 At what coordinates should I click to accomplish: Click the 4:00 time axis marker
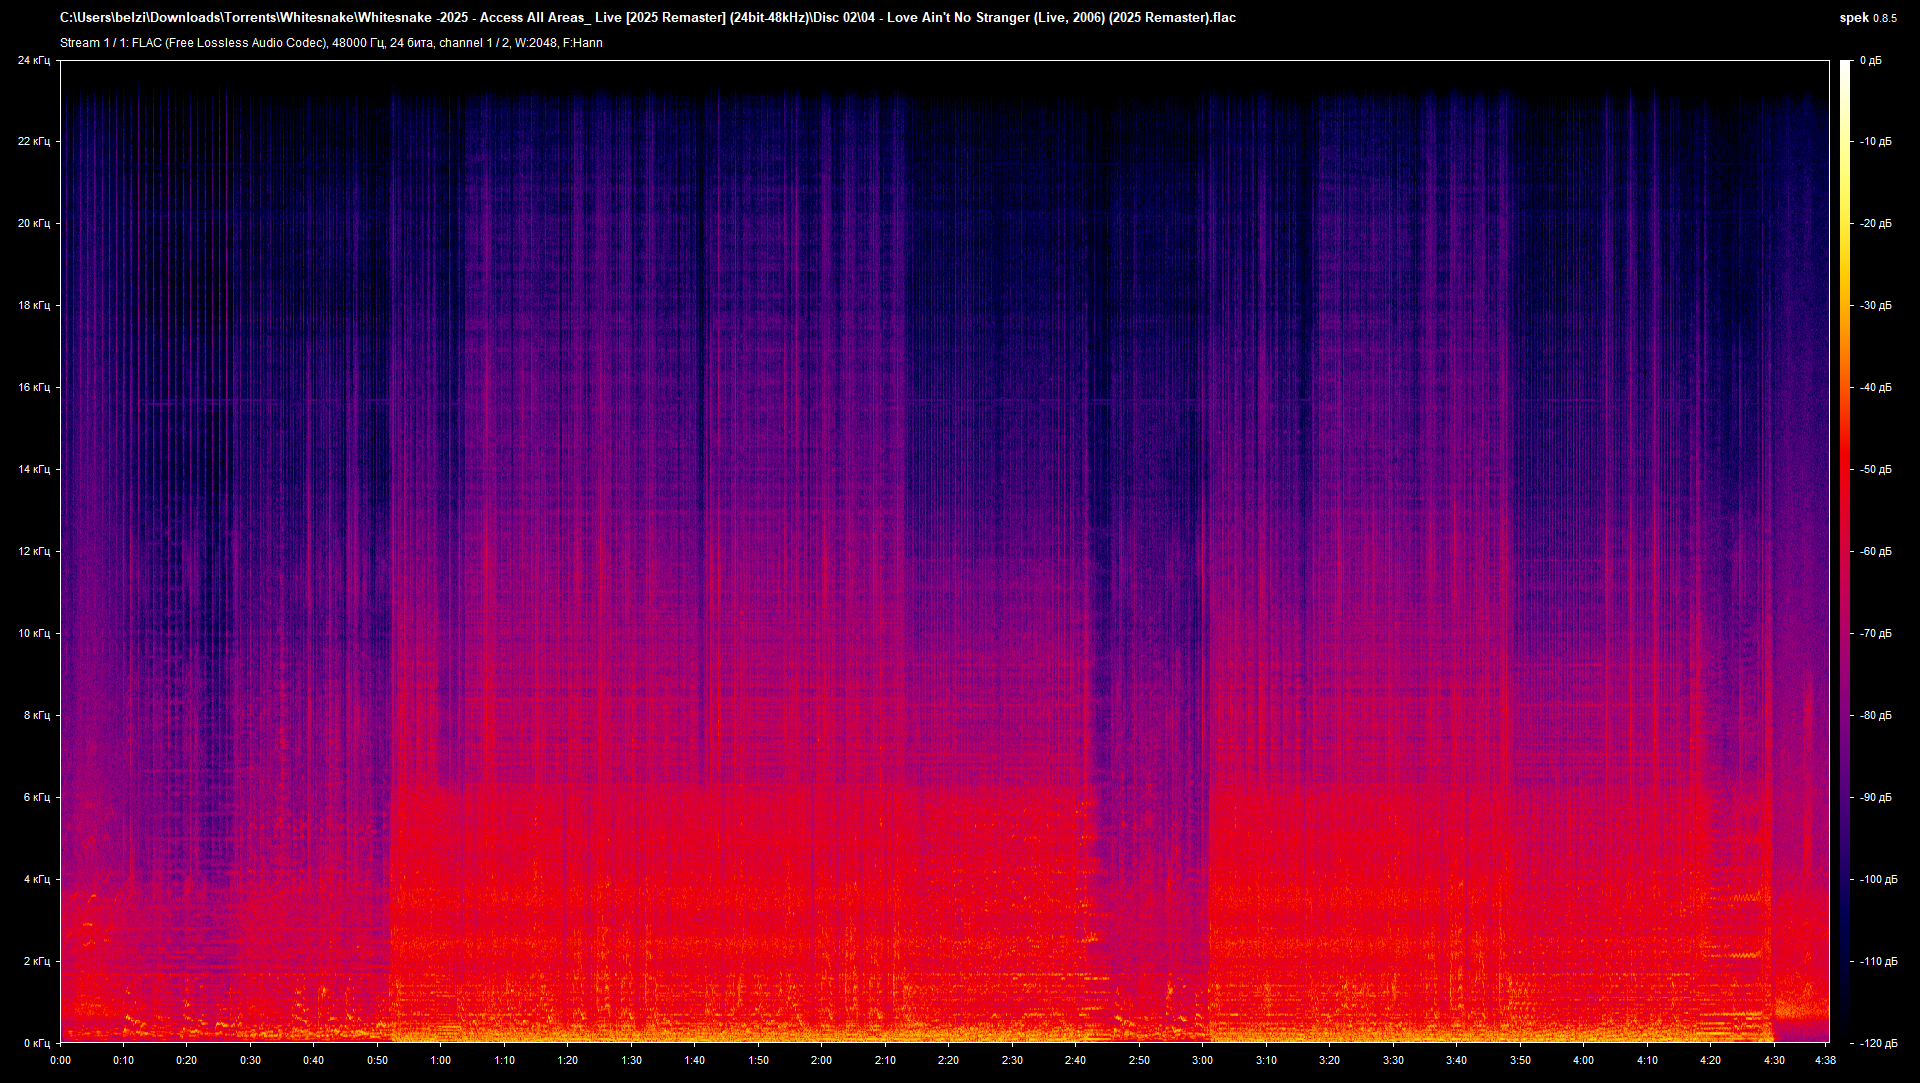(x=1583, y=1060)
